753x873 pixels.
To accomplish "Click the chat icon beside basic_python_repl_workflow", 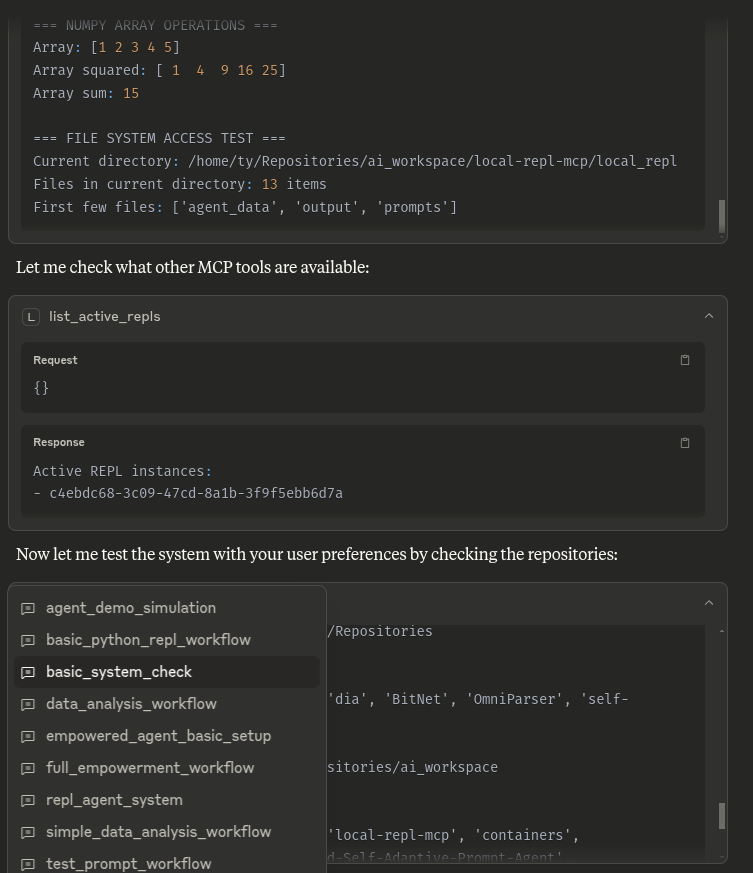I will click(28, 640).
